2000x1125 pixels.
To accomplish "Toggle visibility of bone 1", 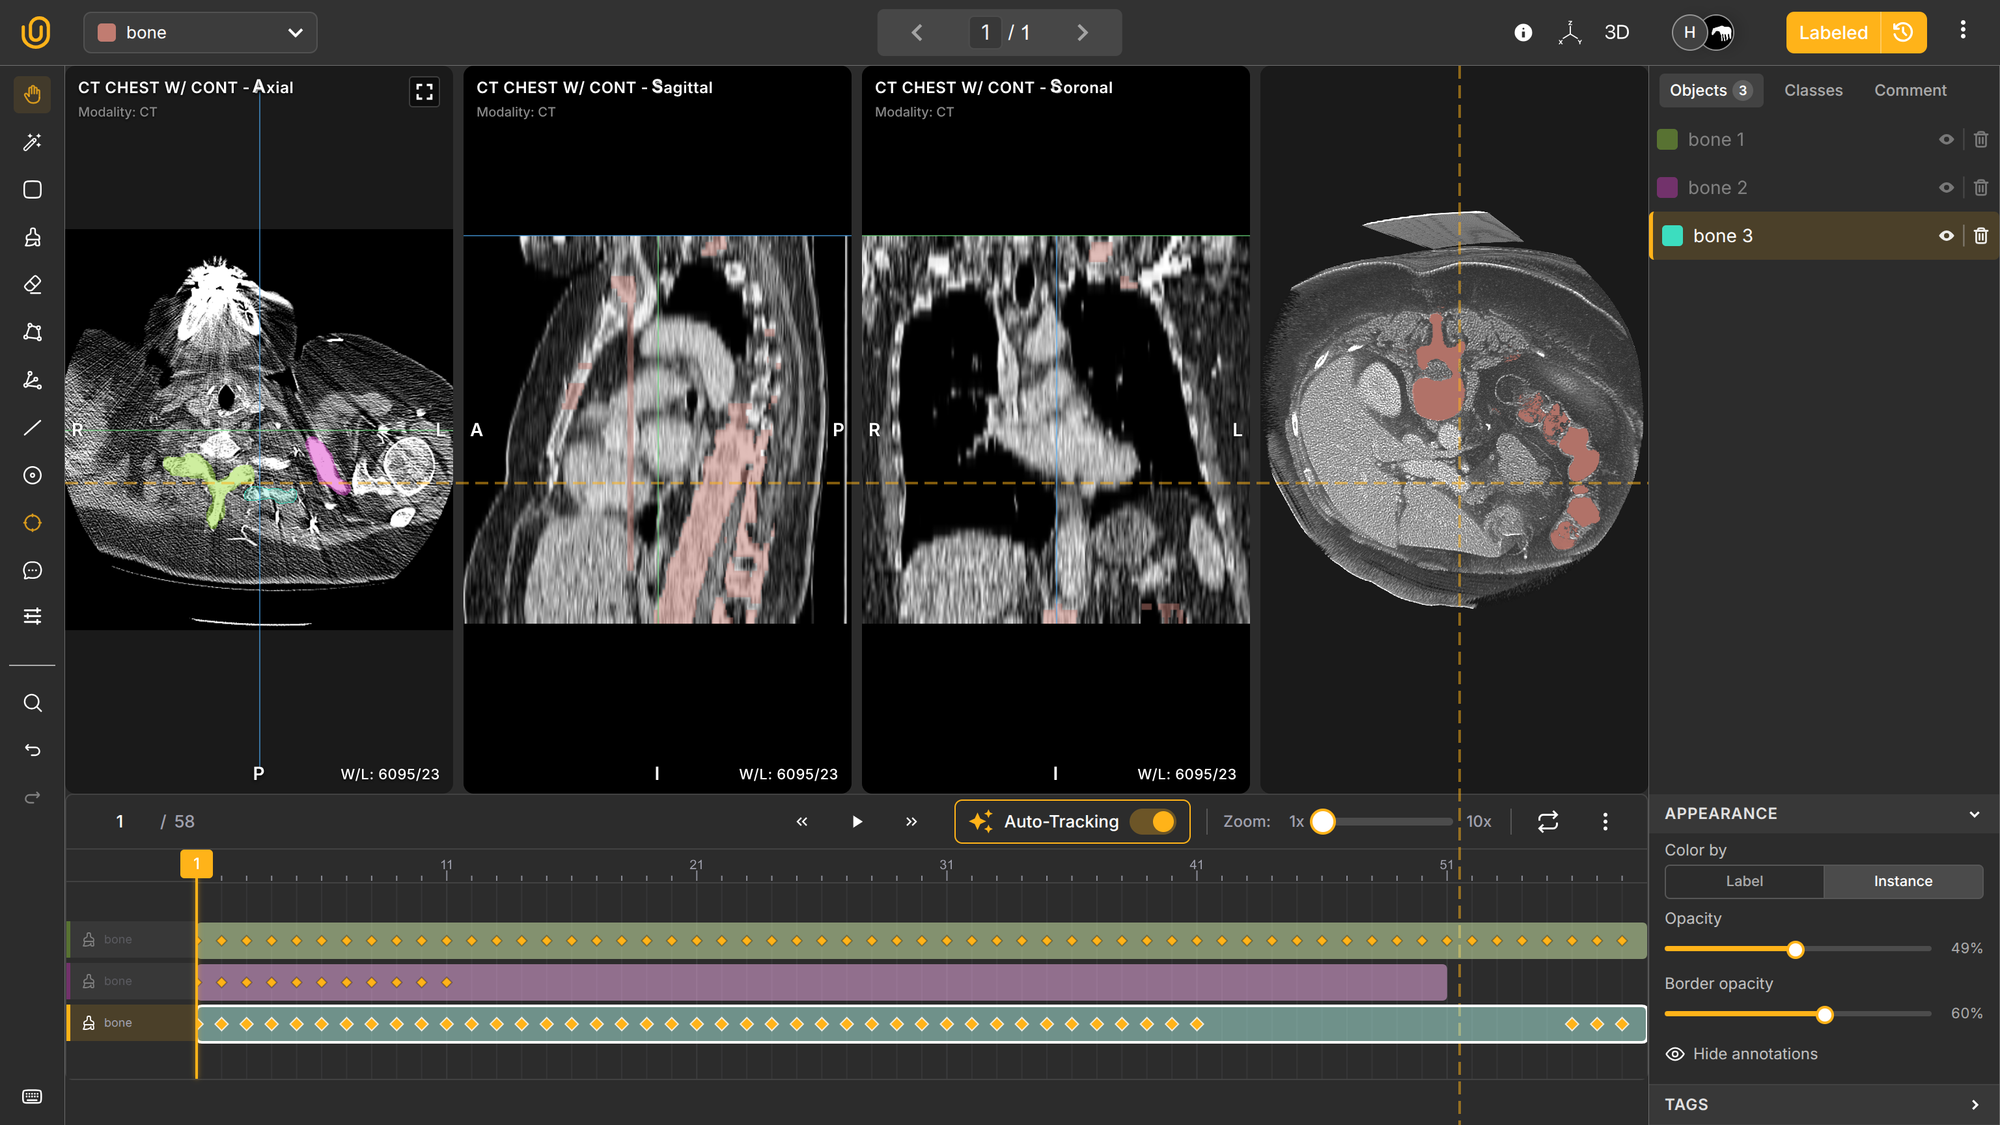I will point(1946,139).
